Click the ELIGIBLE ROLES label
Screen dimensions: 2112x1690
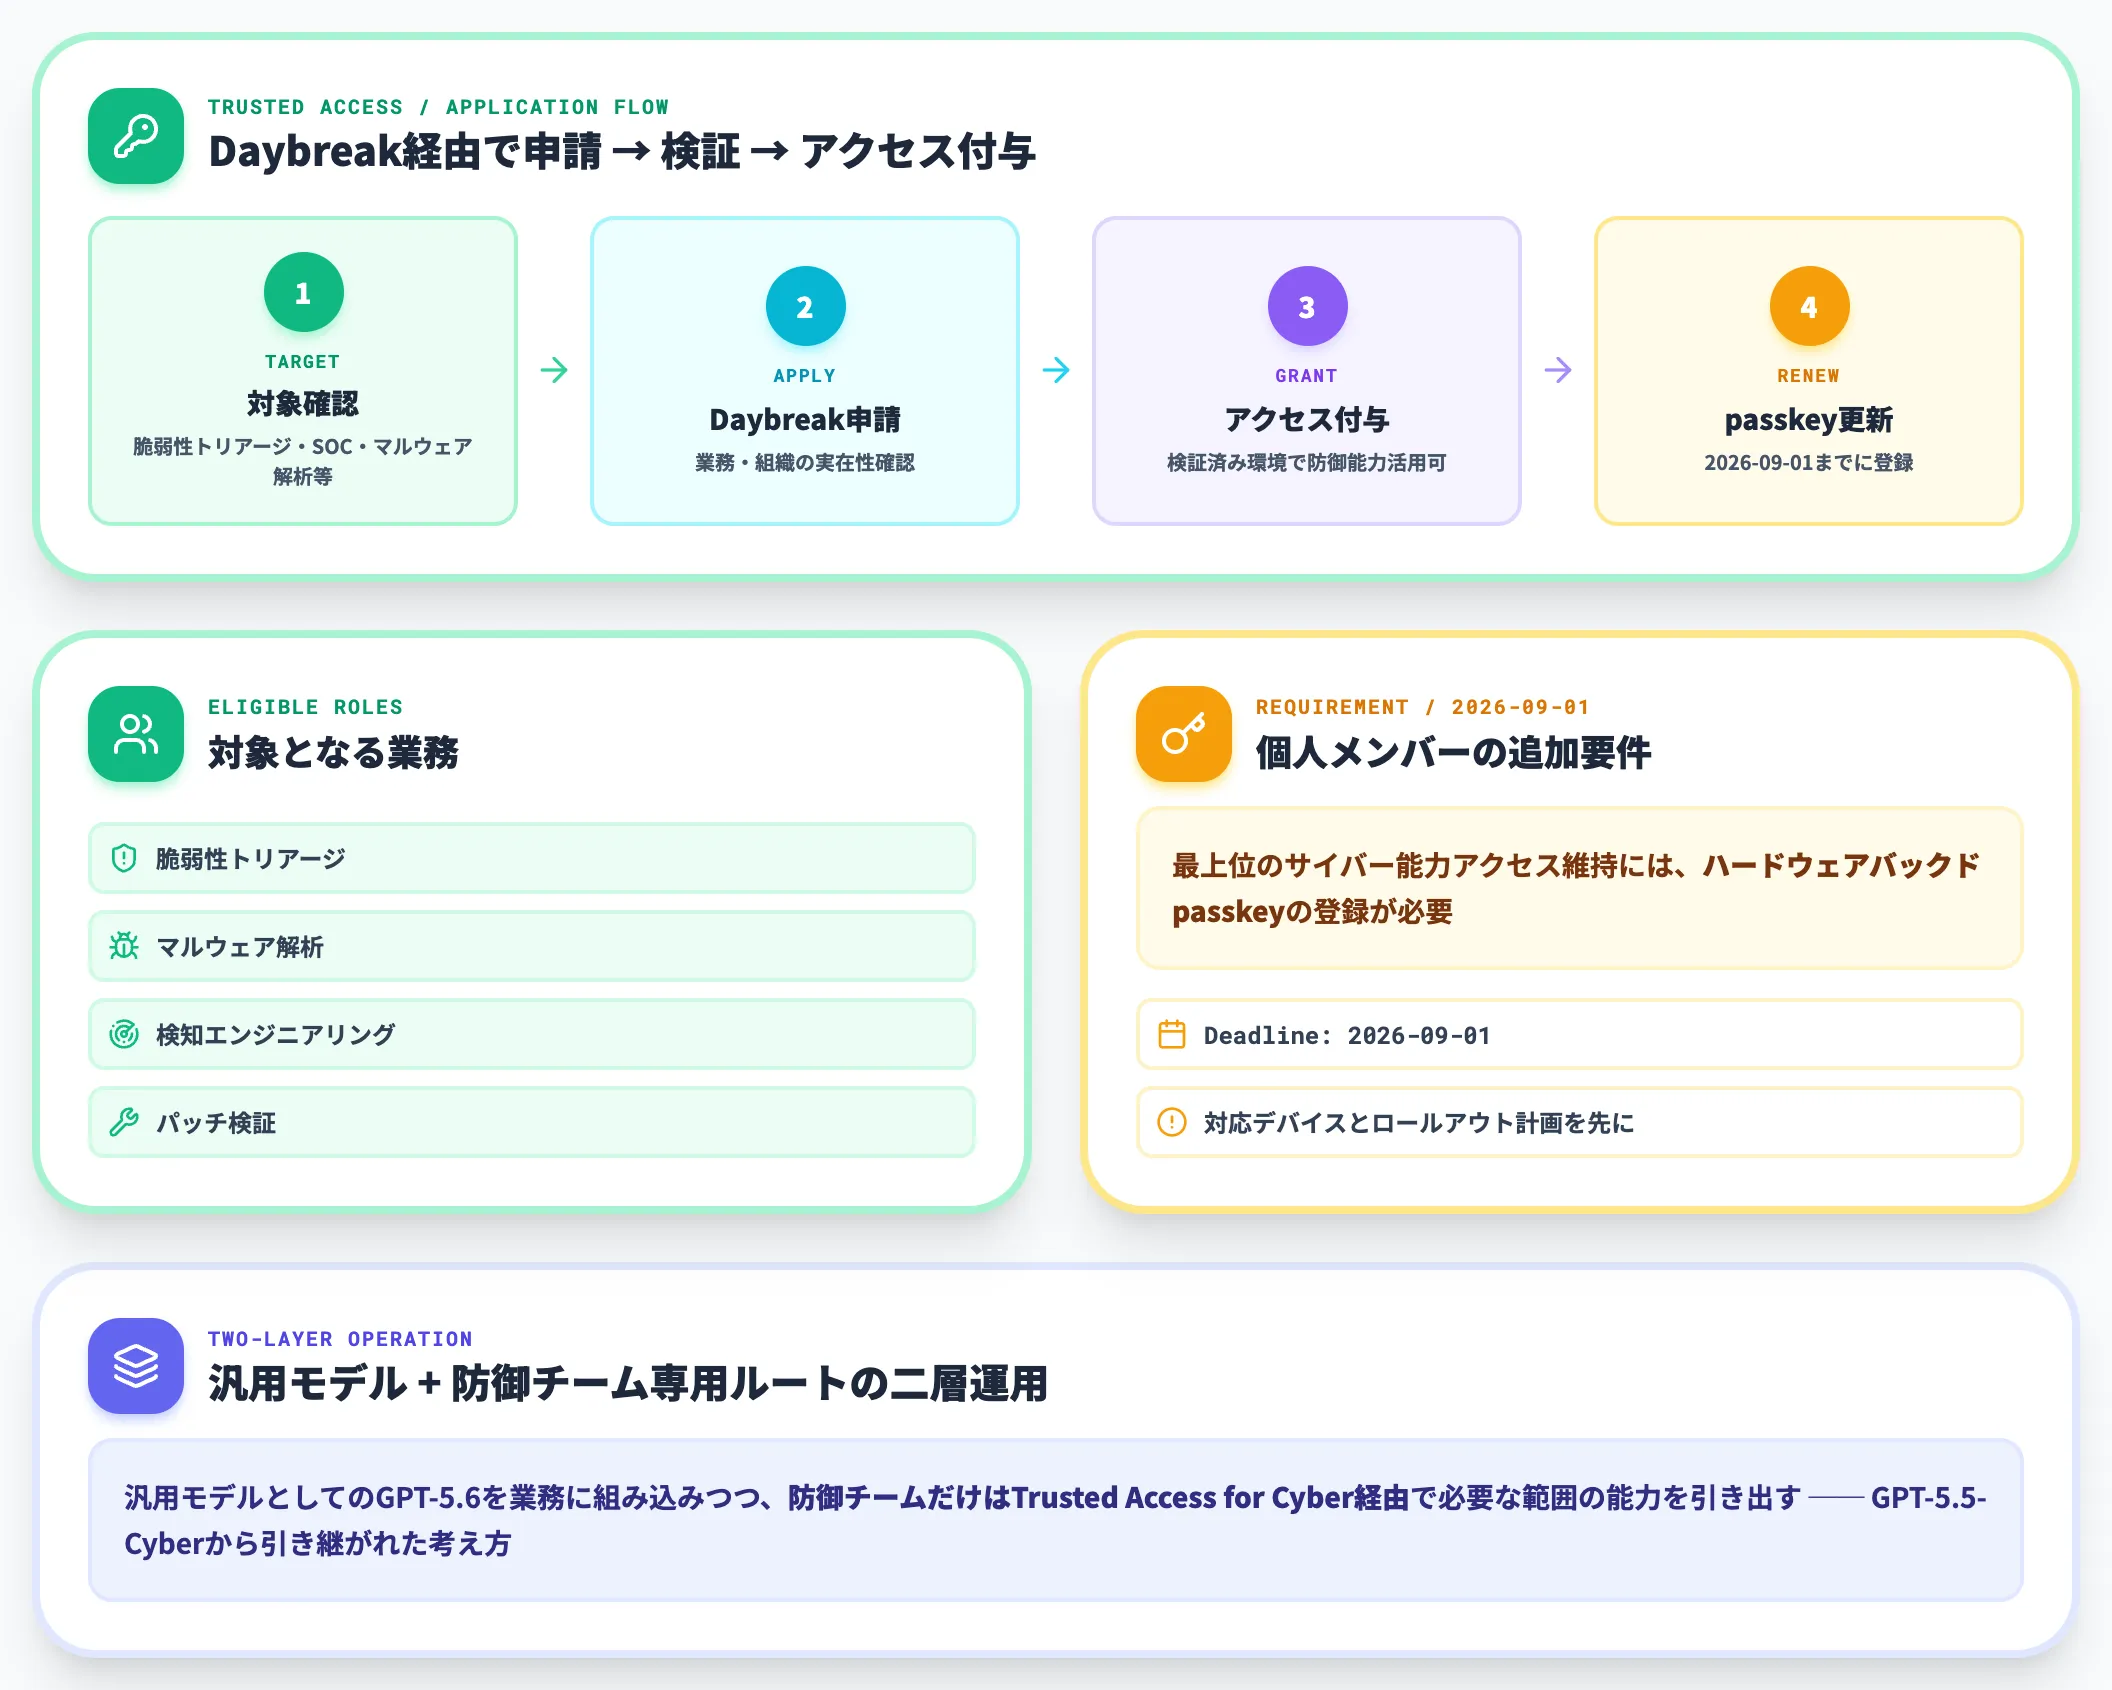[305, 707]
